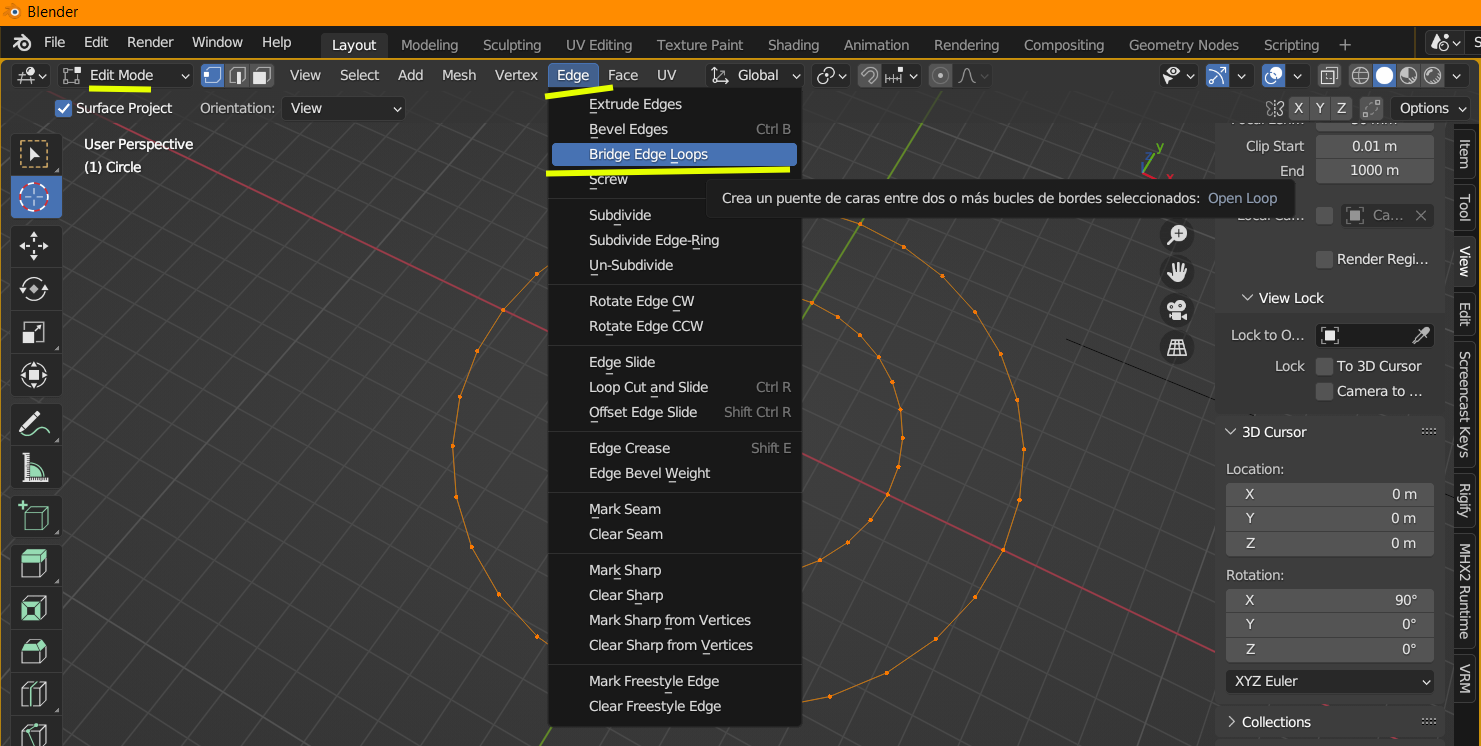
Task: Open the editor type selector
Action: coord(31,75)
